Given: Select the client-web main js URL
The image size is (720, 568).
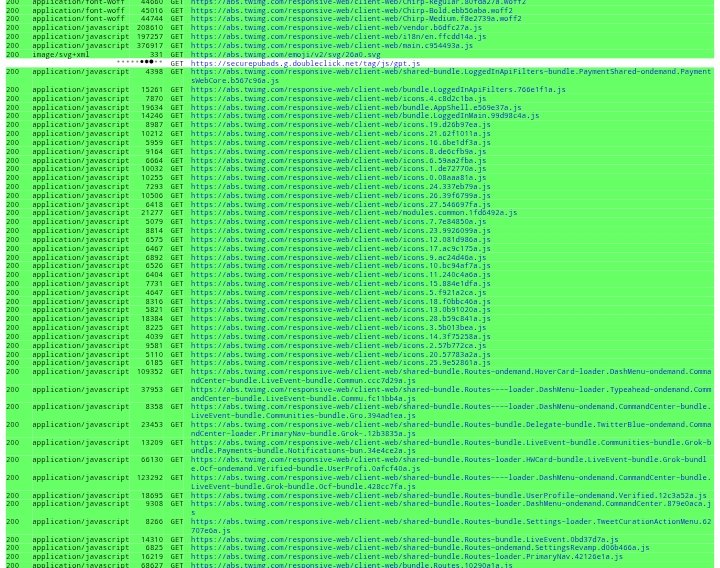Looking at the screenshot, I should coord(332,45).
